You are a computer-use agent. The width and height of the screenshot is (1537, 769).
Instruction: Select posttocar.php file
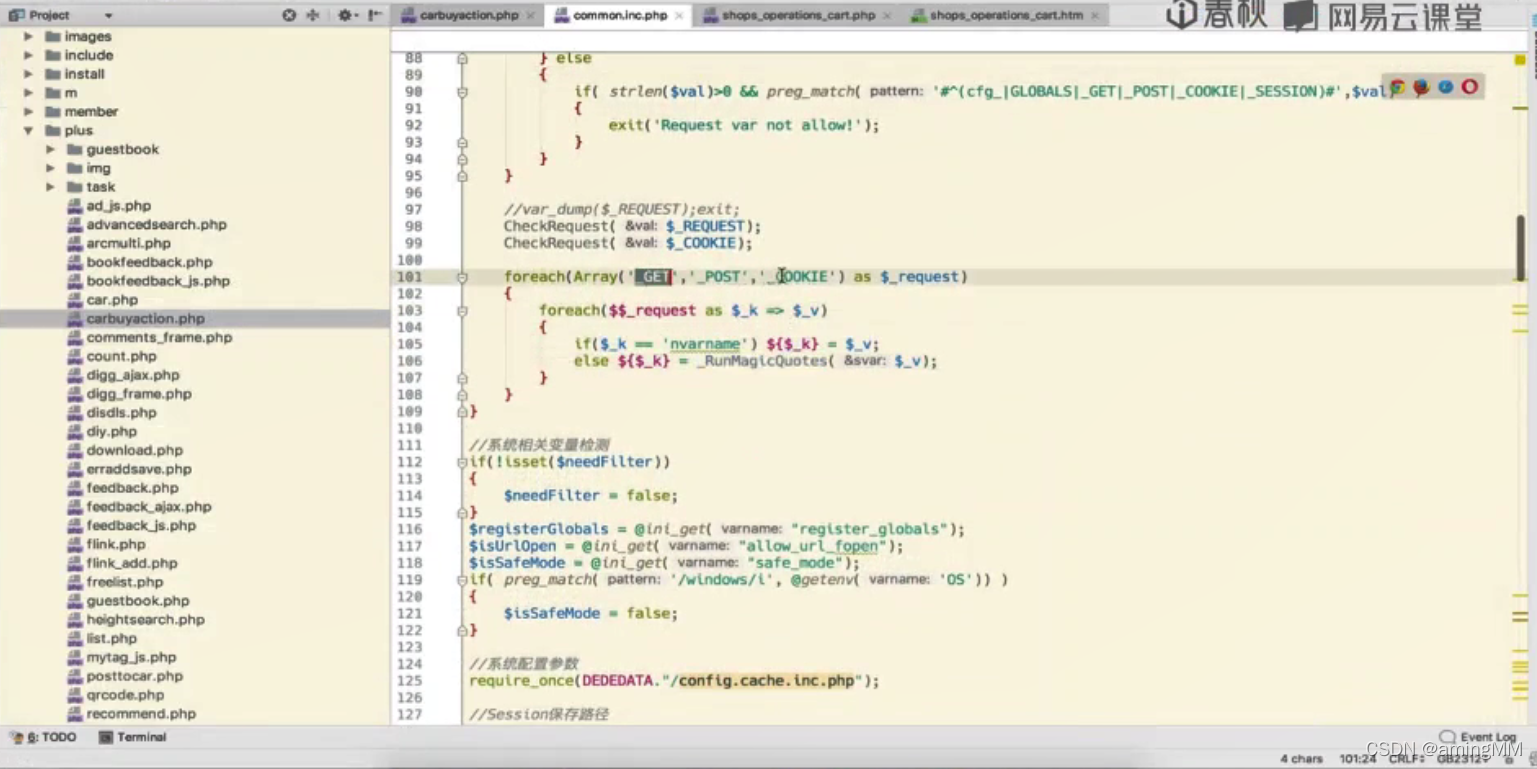[134, 676]
